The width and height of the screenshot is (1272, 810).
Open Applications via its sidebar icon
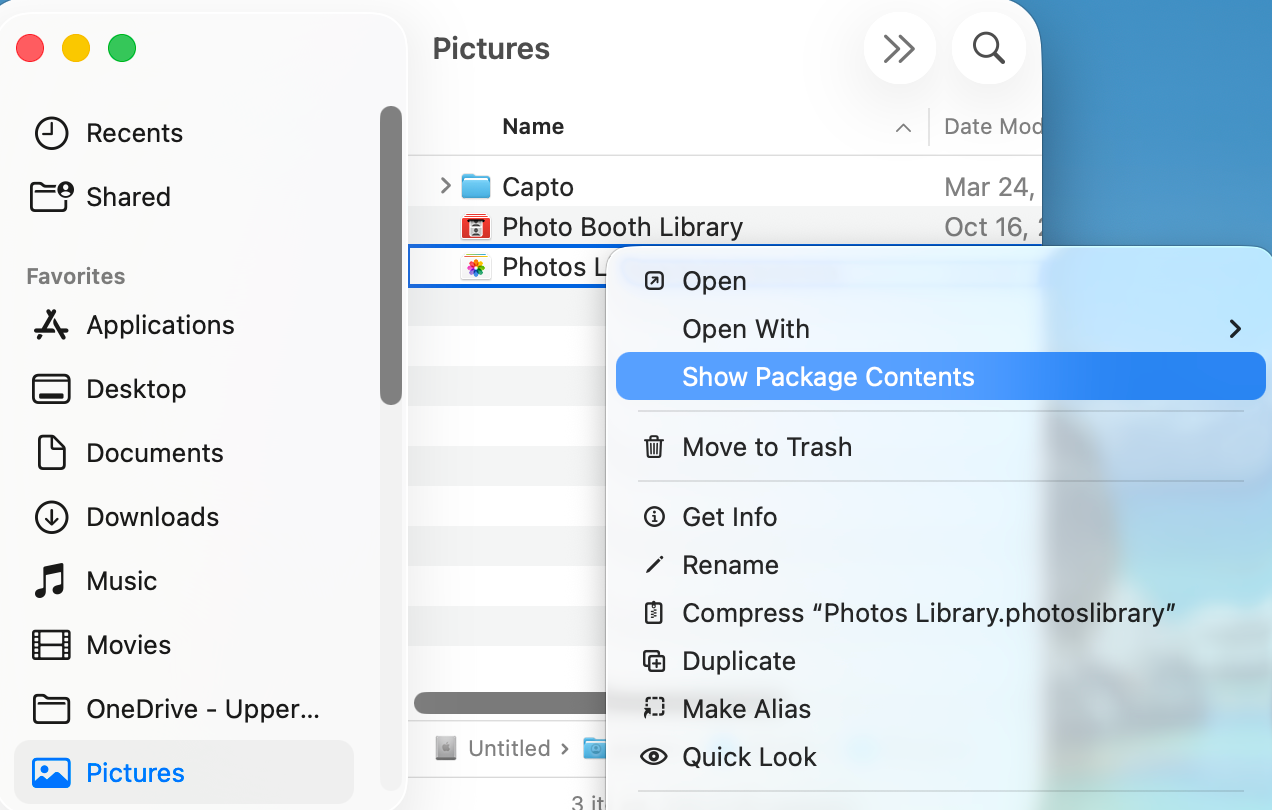pyautogui.click(x=51, y=325)
